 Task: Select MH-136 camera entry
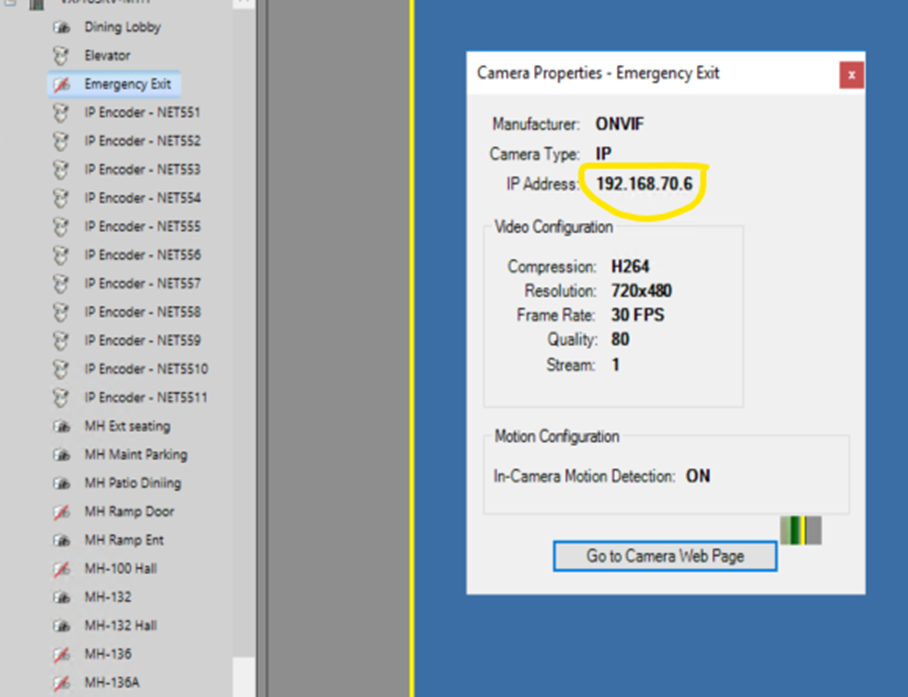(x=108, y=654)
